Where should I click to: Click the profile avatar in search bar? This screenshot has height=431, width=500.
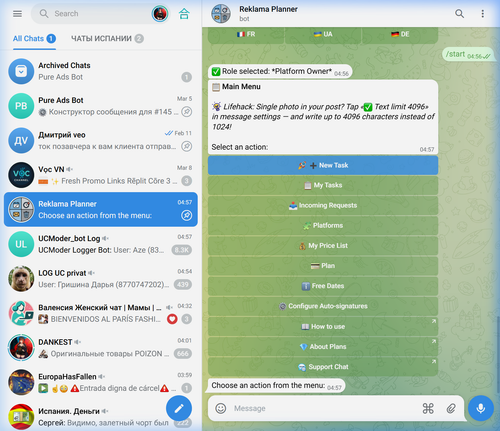(160, 14)
